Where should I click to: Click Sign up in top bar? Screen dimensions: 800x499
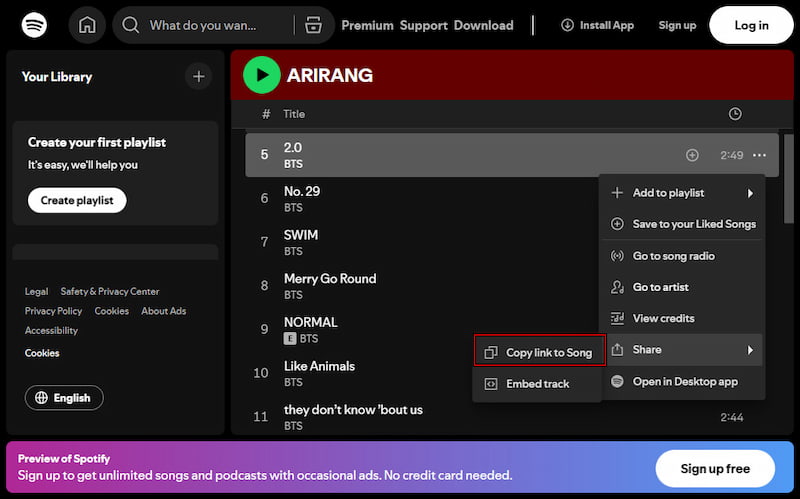pos(677,25)
